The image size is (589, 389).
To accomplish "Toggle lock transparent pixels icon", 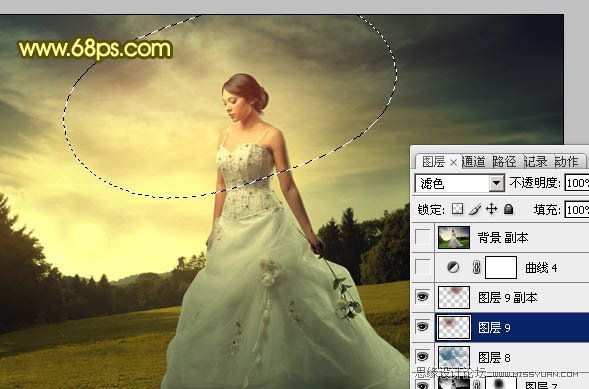I will click(x=457, y=209).
